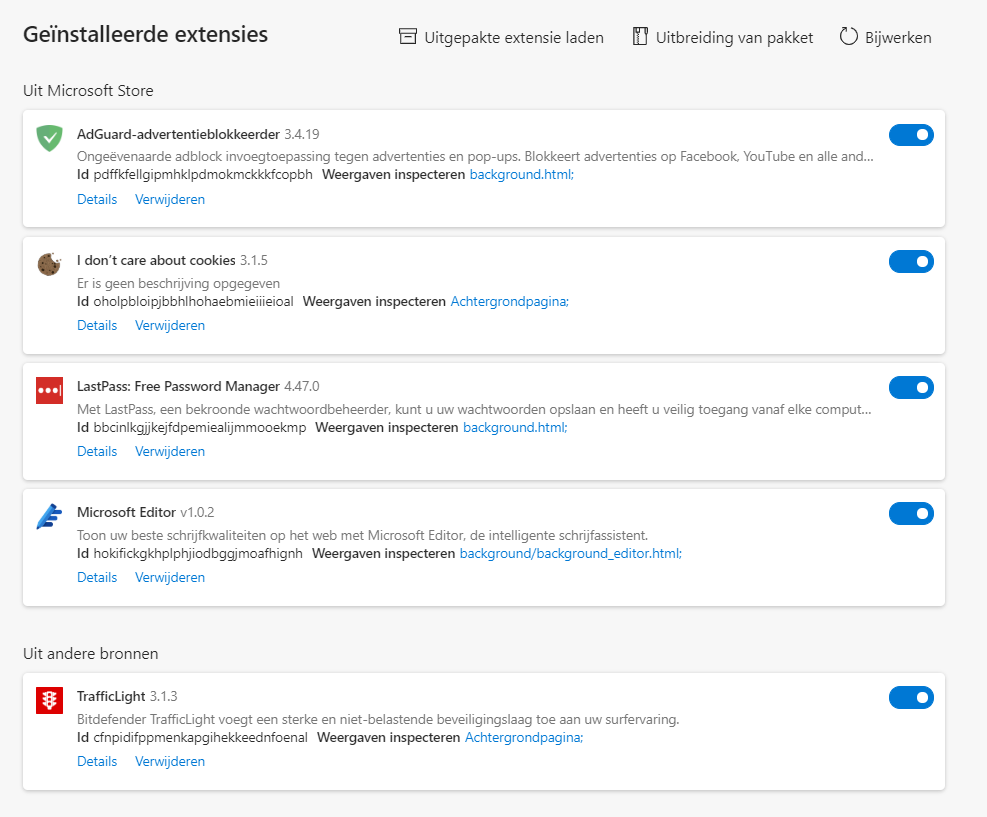This screenshot has height=817, width=987.
Task: Remove the I don't care about cookies extension
Action: [170, 325]
